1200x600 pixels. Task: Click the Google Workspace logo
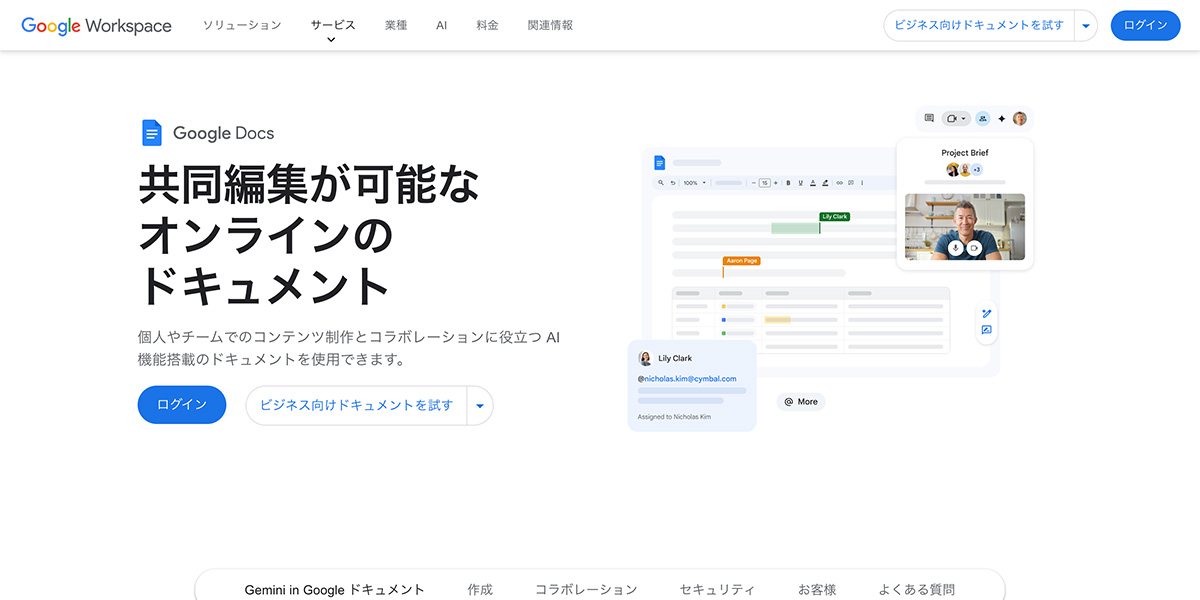click(x=97, y=26)
